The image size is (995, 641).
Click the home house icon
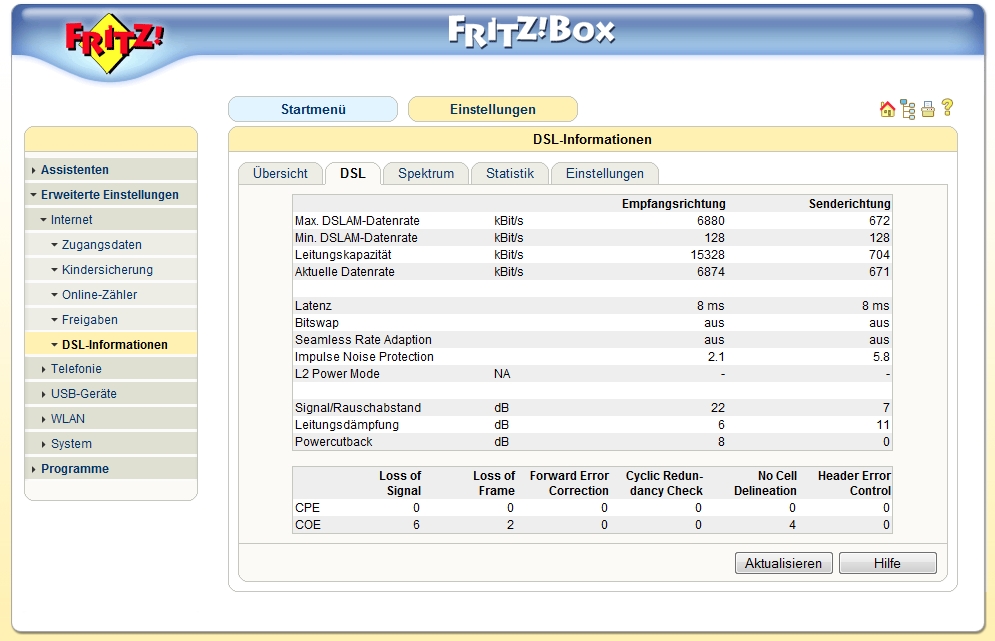coord(887,110)
